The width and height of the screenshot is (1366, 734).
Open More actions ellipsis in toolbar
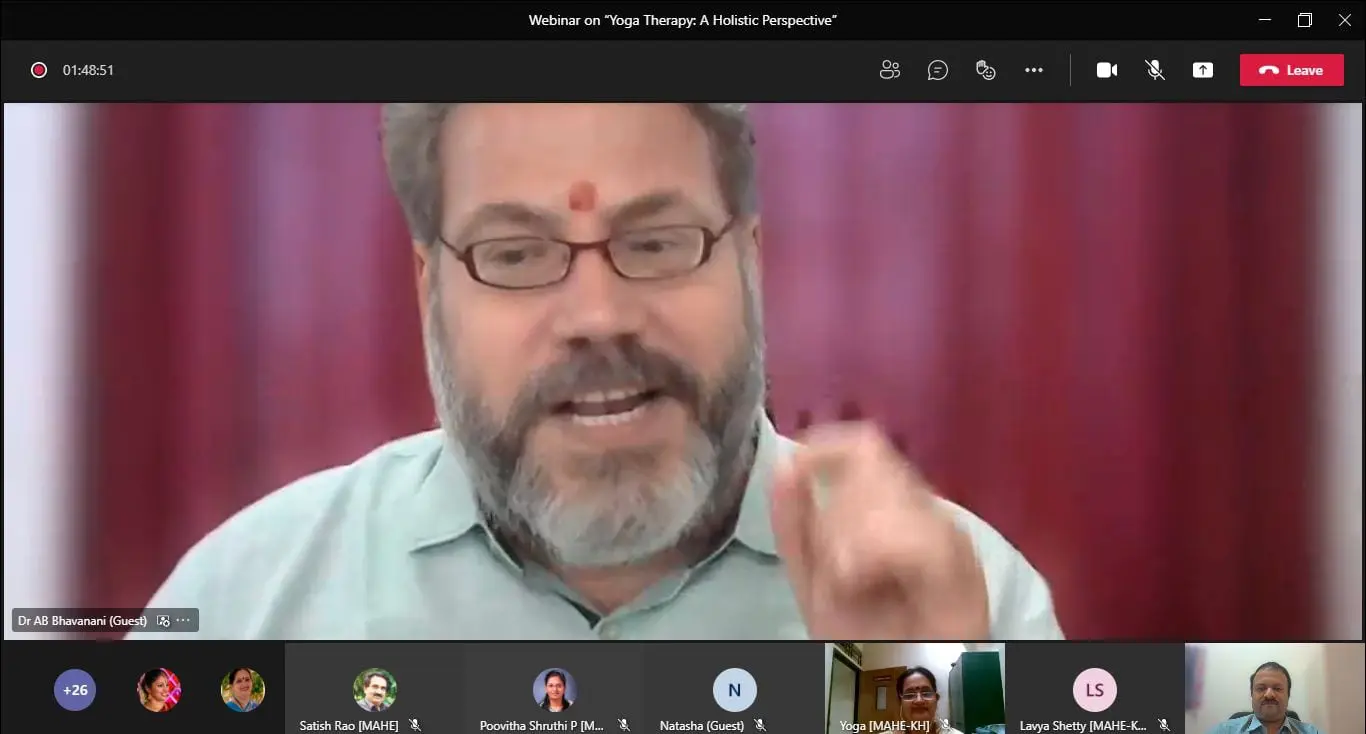(1034, 70)
